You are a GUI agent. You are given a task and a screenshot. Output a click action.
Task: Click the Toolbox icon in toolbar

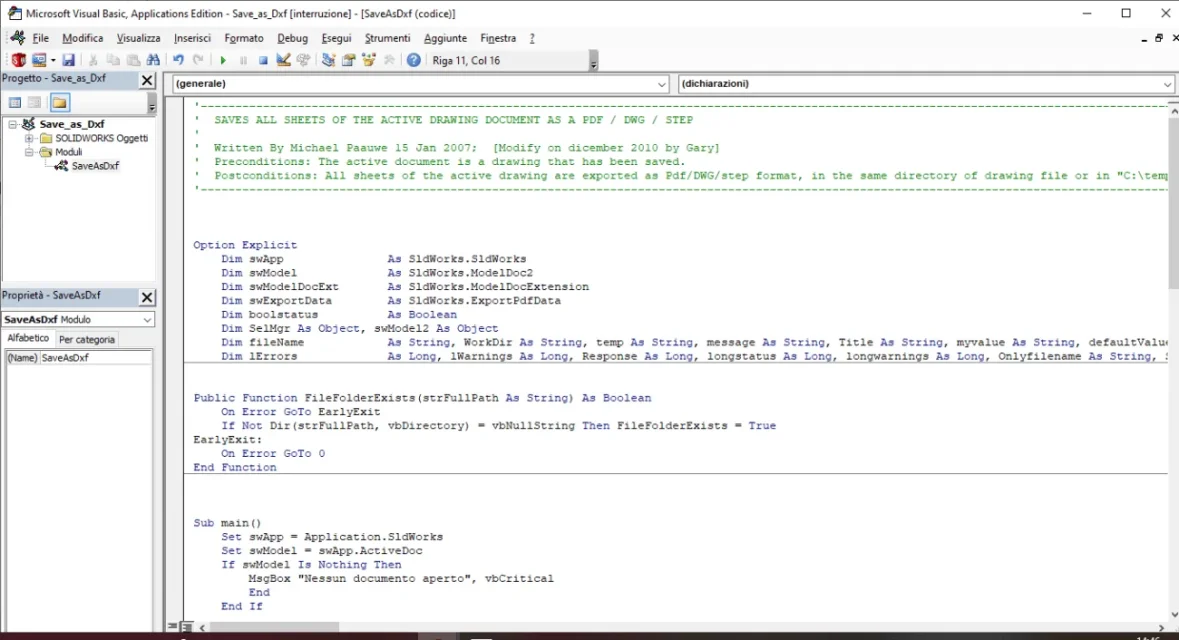point(389,60)
